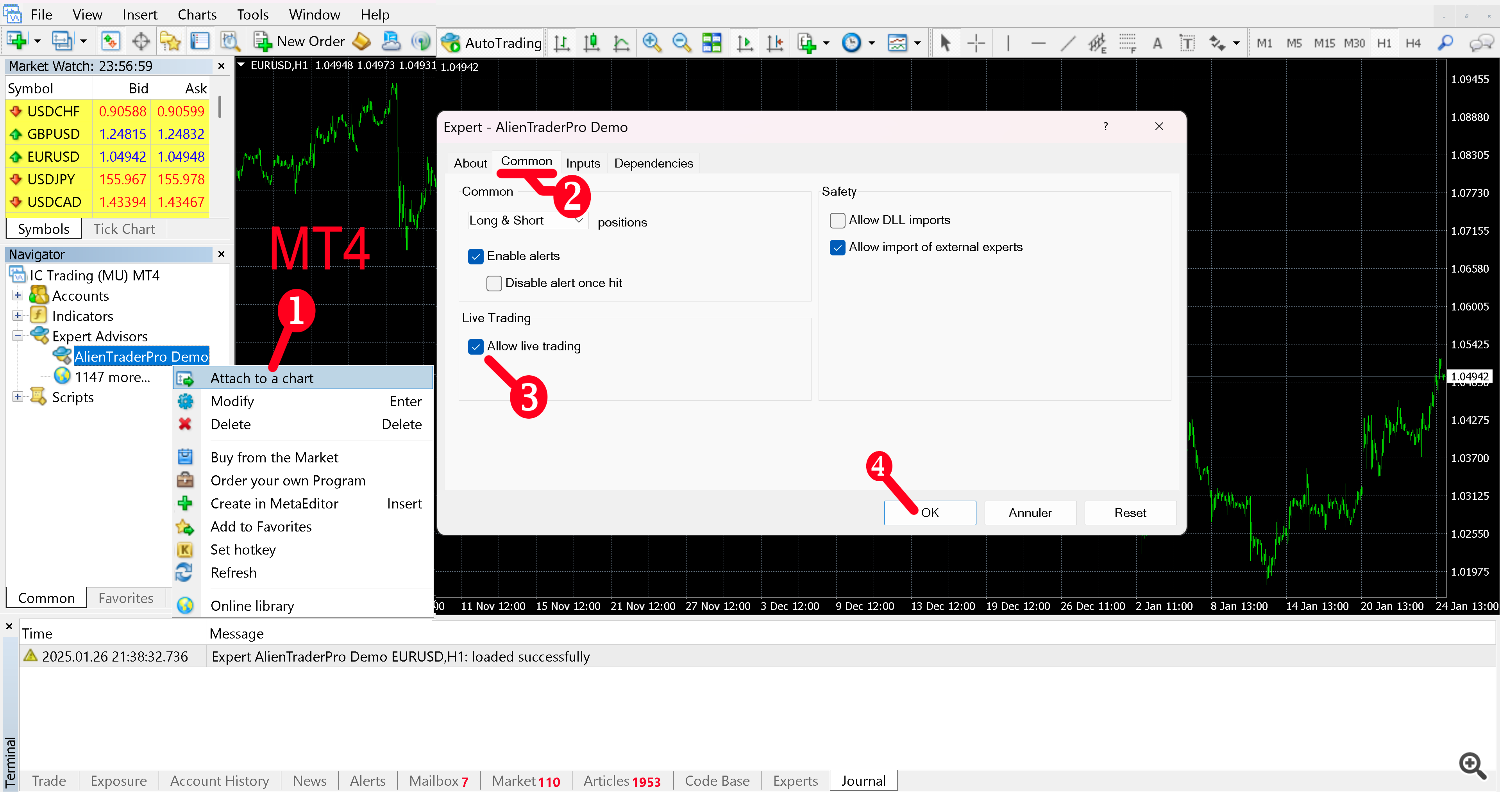Open the Charts menu
Screen dimensions: 1500x792
point(197,14)
